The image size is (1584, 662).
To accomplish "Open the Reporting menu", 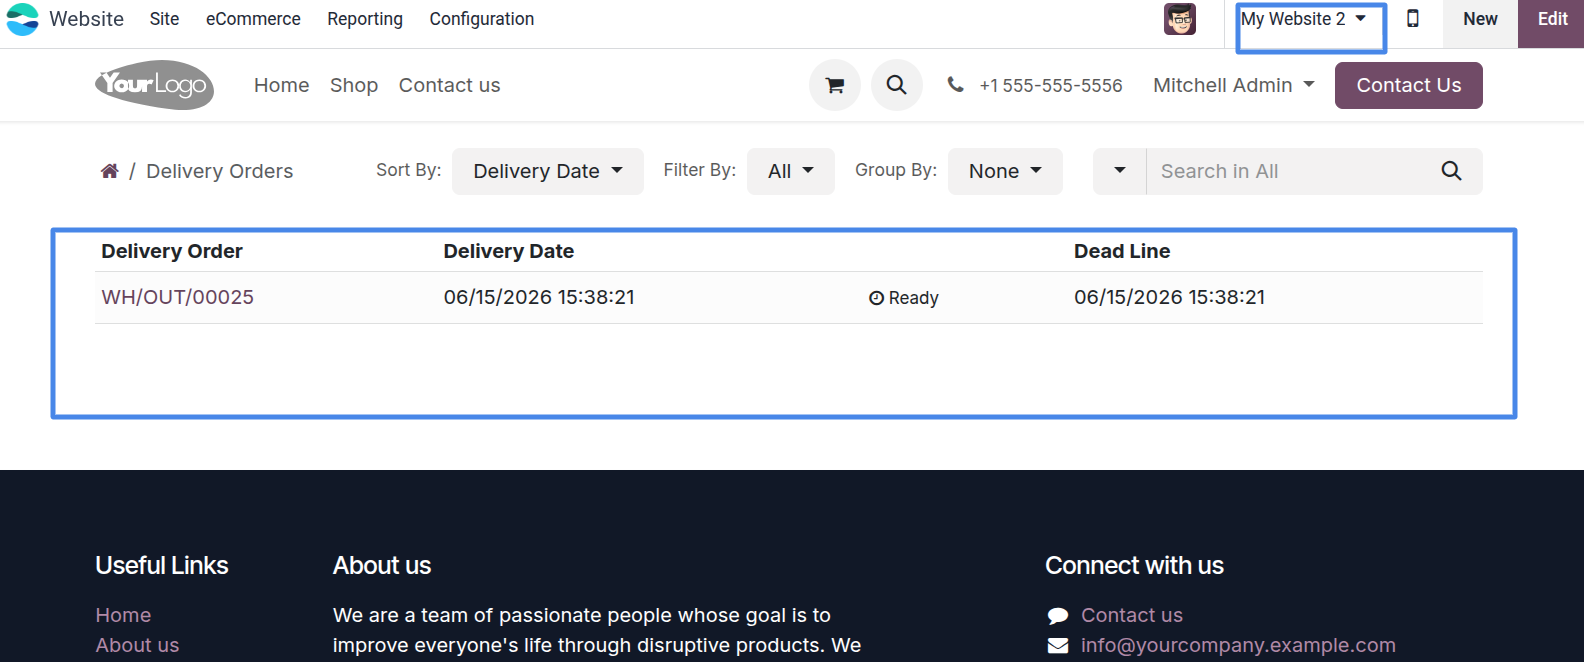I will [365, 19].
